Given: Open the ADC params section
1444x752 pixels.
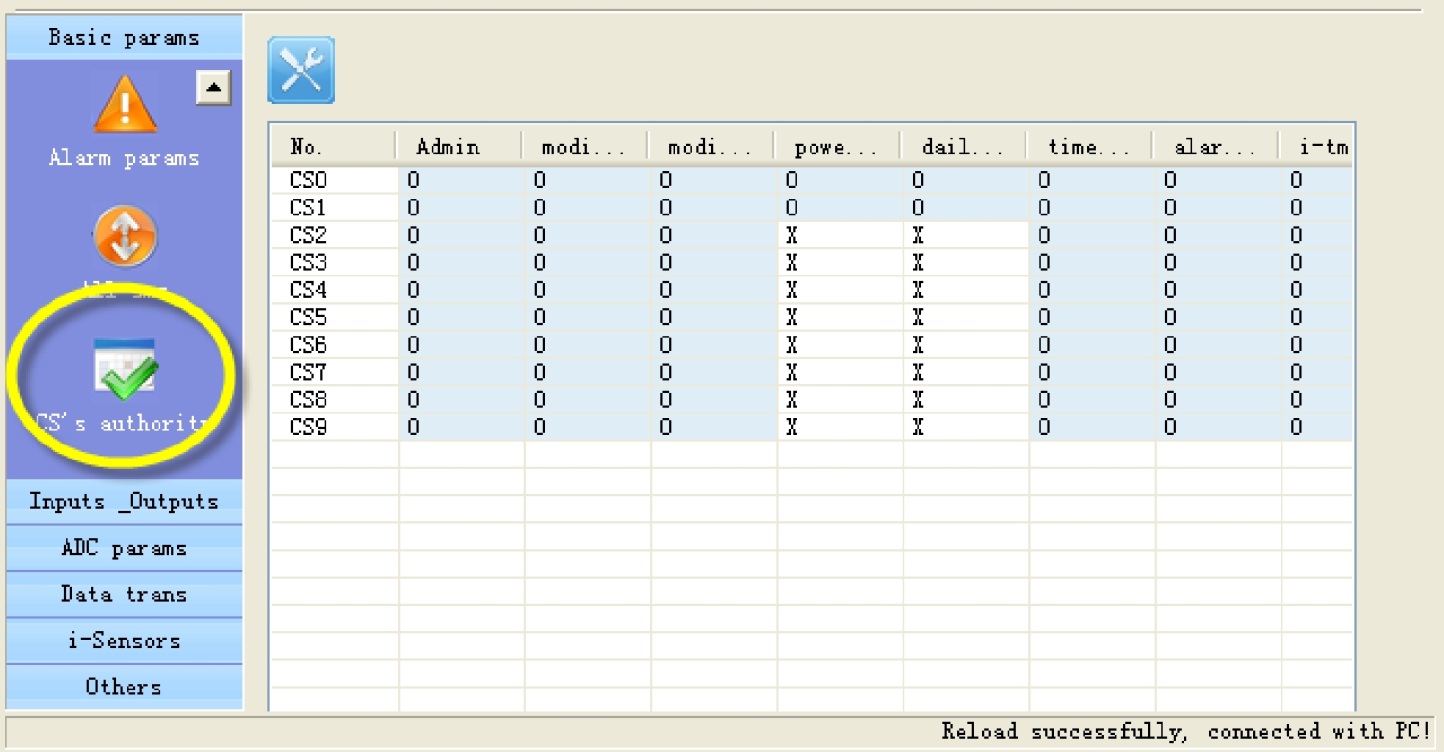Looking at the screenshot, I should 124,548.
